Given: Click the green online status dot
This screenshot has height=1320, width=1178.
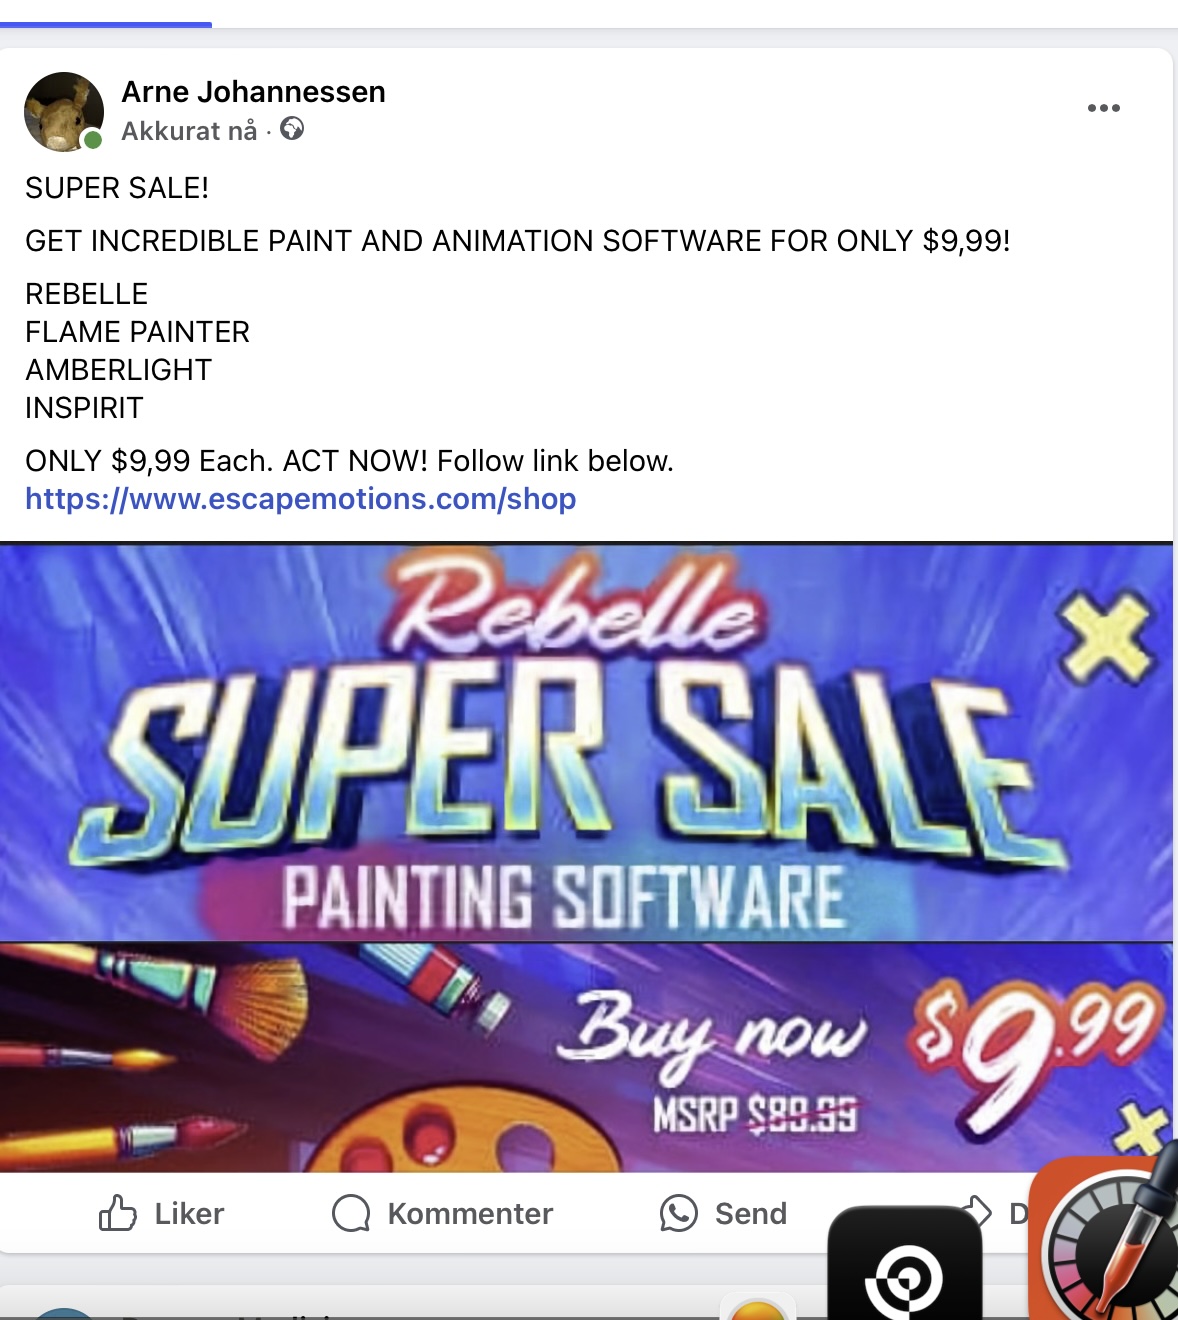Looking at the screenshot, I should point(93,140).
